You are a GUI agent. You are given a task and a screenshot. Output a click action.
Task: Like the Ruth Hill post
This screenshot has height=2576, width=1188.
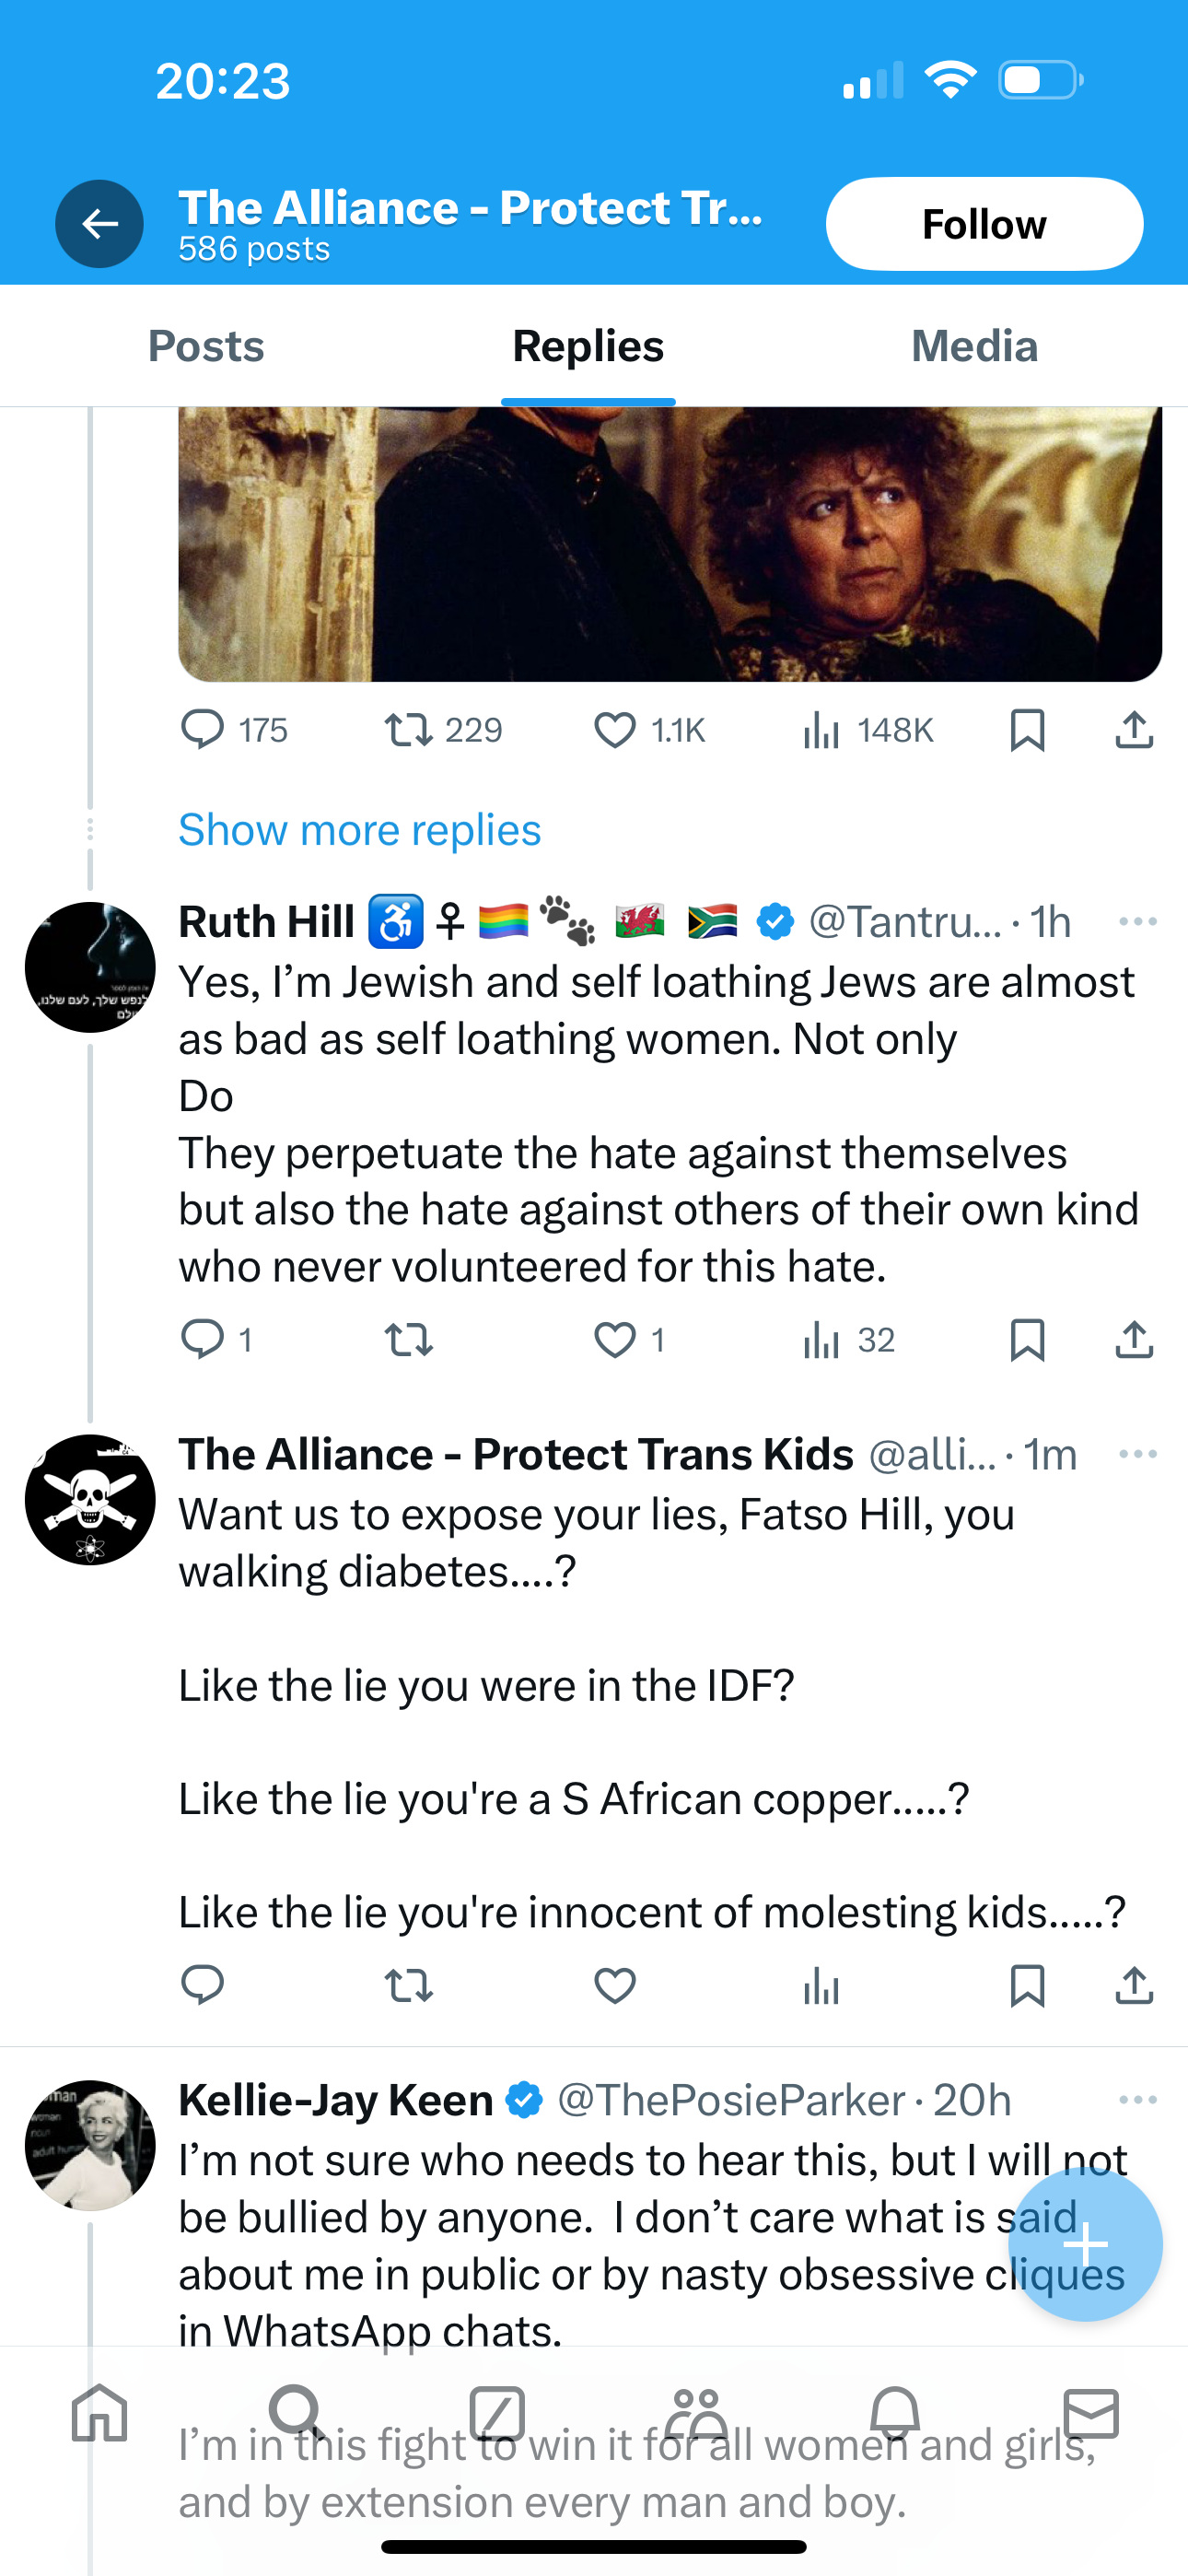[614, 1339]
